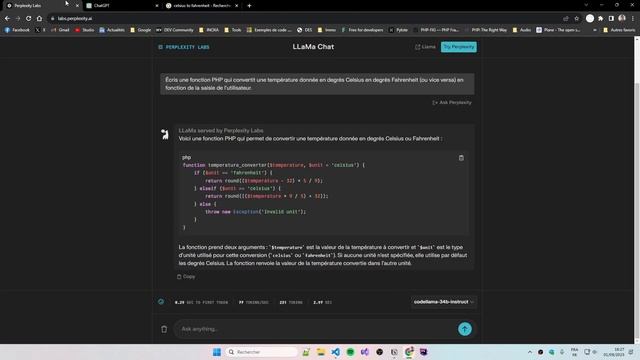This screenshot has height=360, width=640.
Task: Close the celsius to fahrenheit tab
Action: pyautogui.click(x=236, y=6)
